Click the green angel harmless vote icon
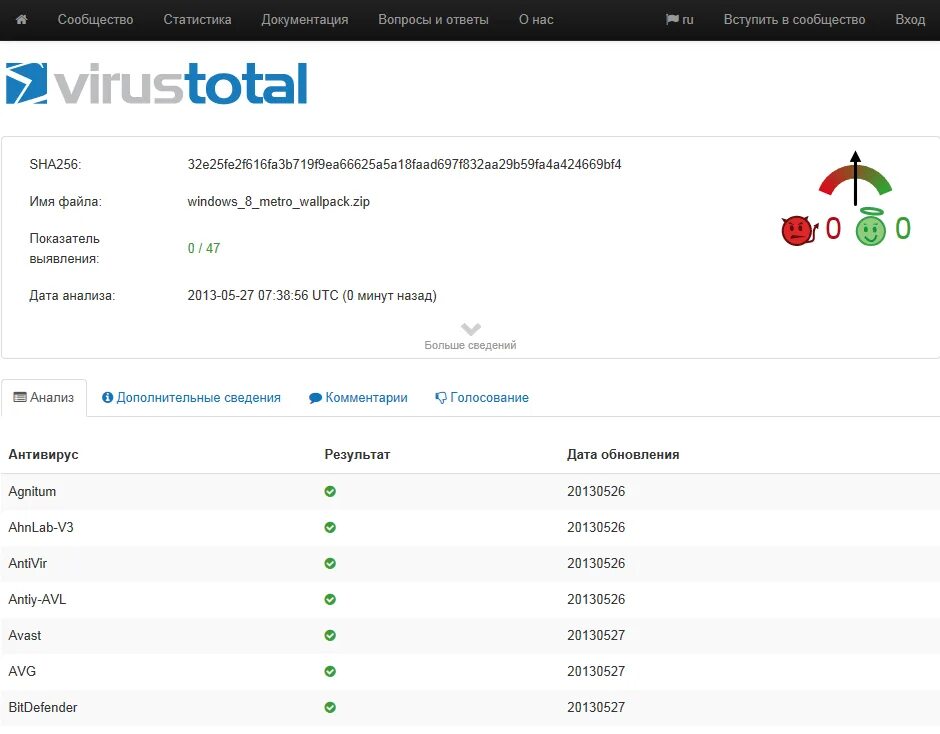This screenshot has height=734, width=940. [870, 227]
